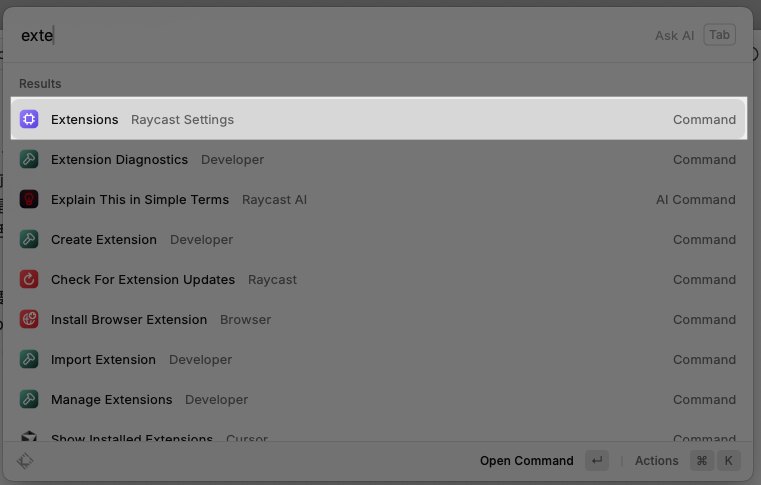The height and width of the screenshot is (485, 761).
Task: Click the Ask AI label
Action: pos(675,35)
